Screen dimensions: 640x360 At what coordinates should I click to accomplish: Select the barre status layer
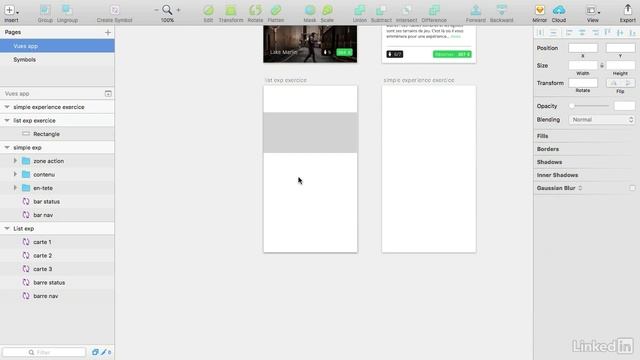pyautogui.click(x=57, y=282)
